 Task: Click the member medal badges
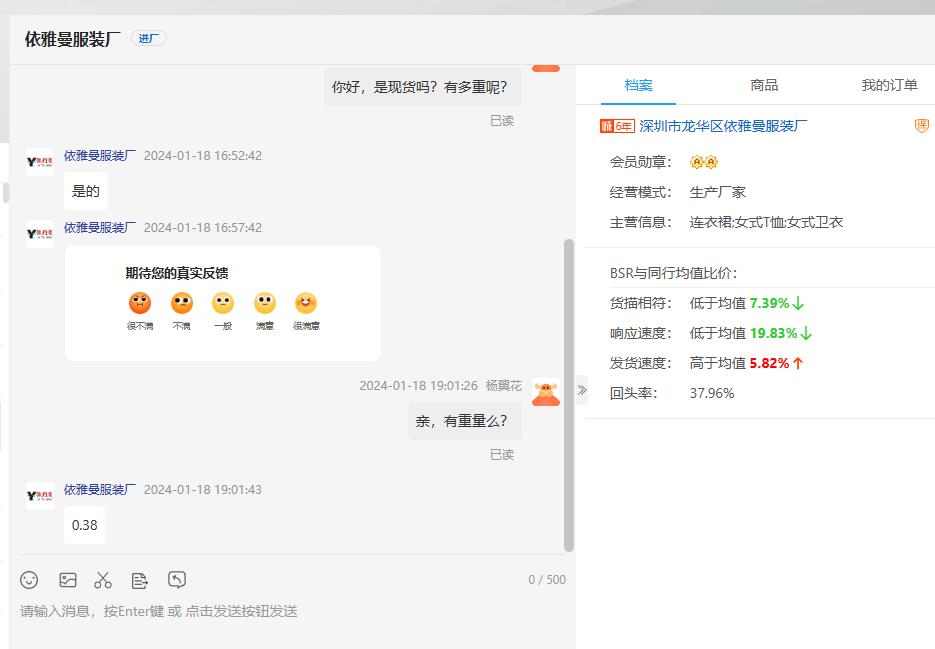pos(704,162)
